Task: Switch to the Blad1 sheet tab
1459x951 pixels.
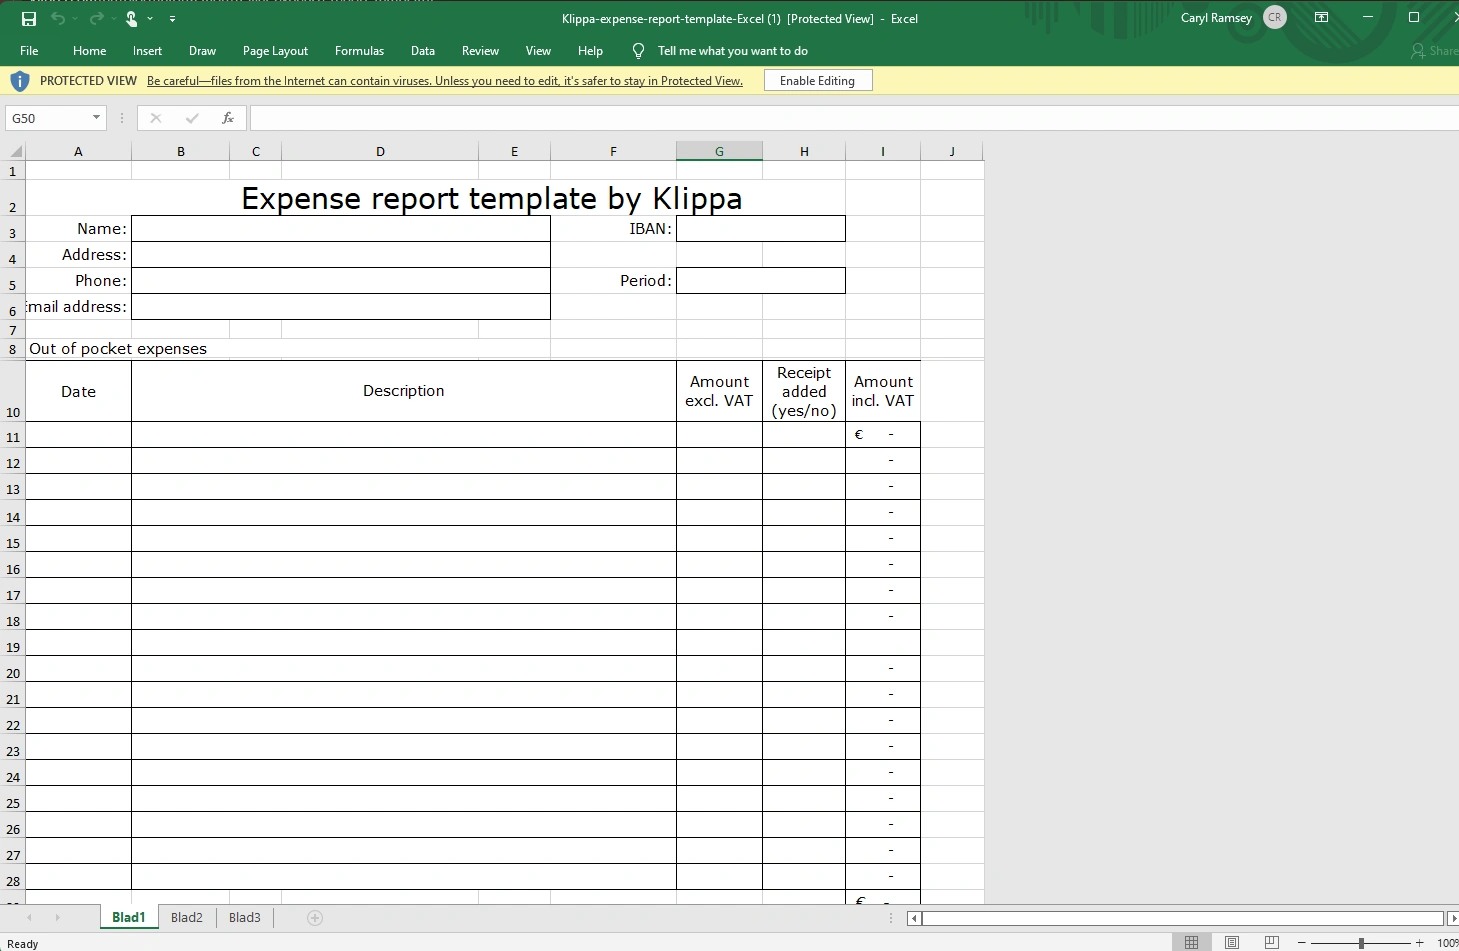Action: click(129, 917)
